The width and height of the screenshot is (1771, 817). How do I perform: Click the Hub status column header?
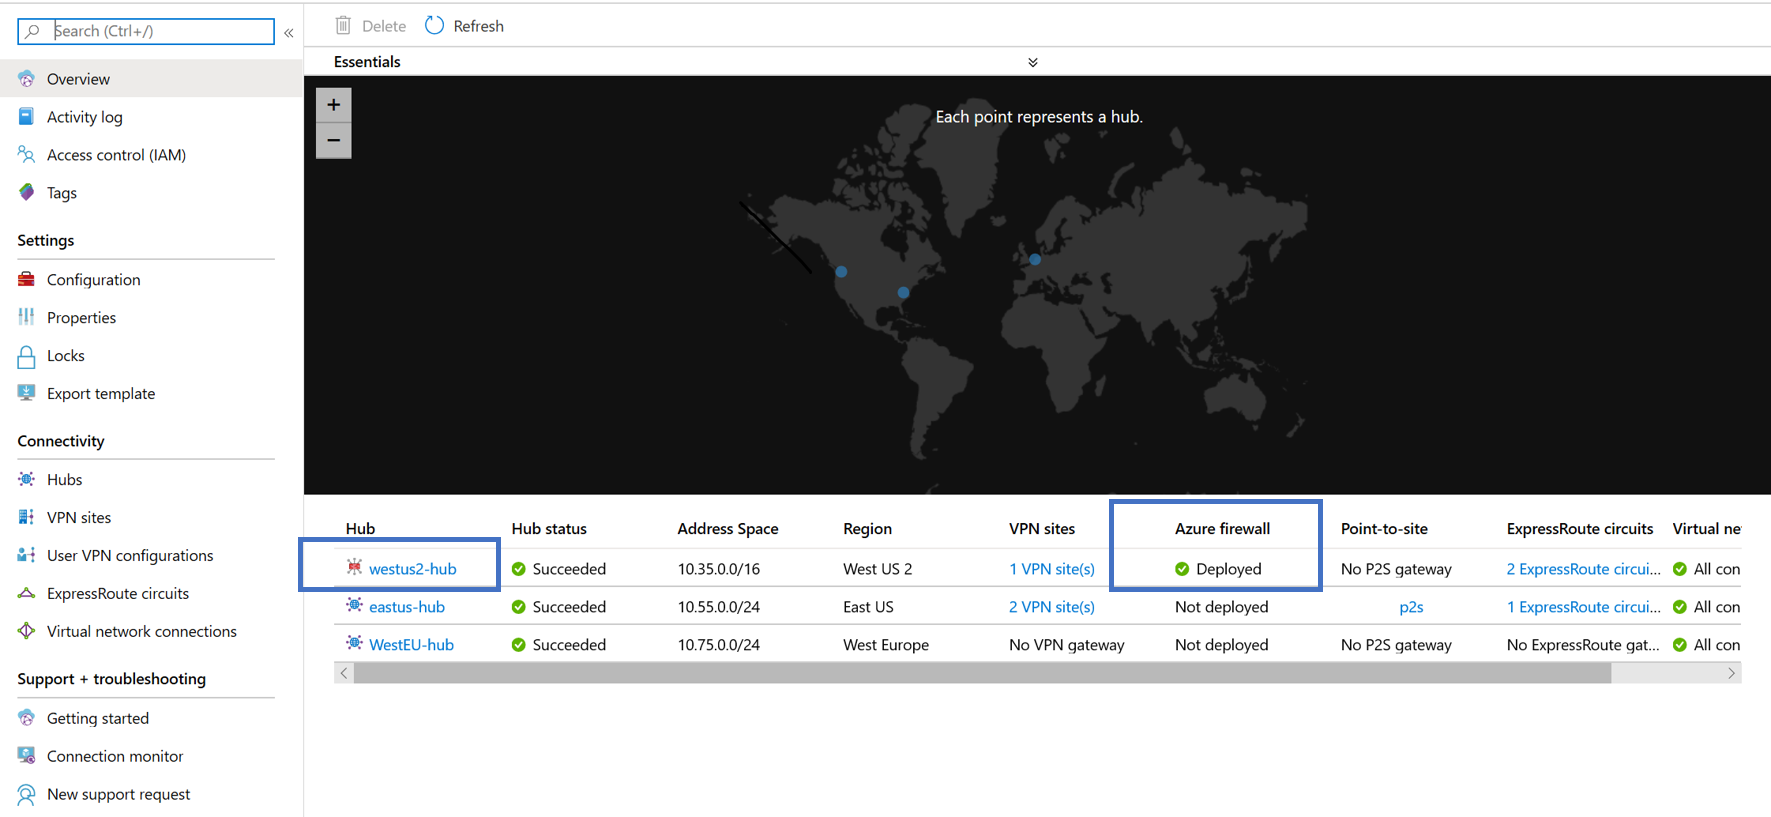(549, 529)
